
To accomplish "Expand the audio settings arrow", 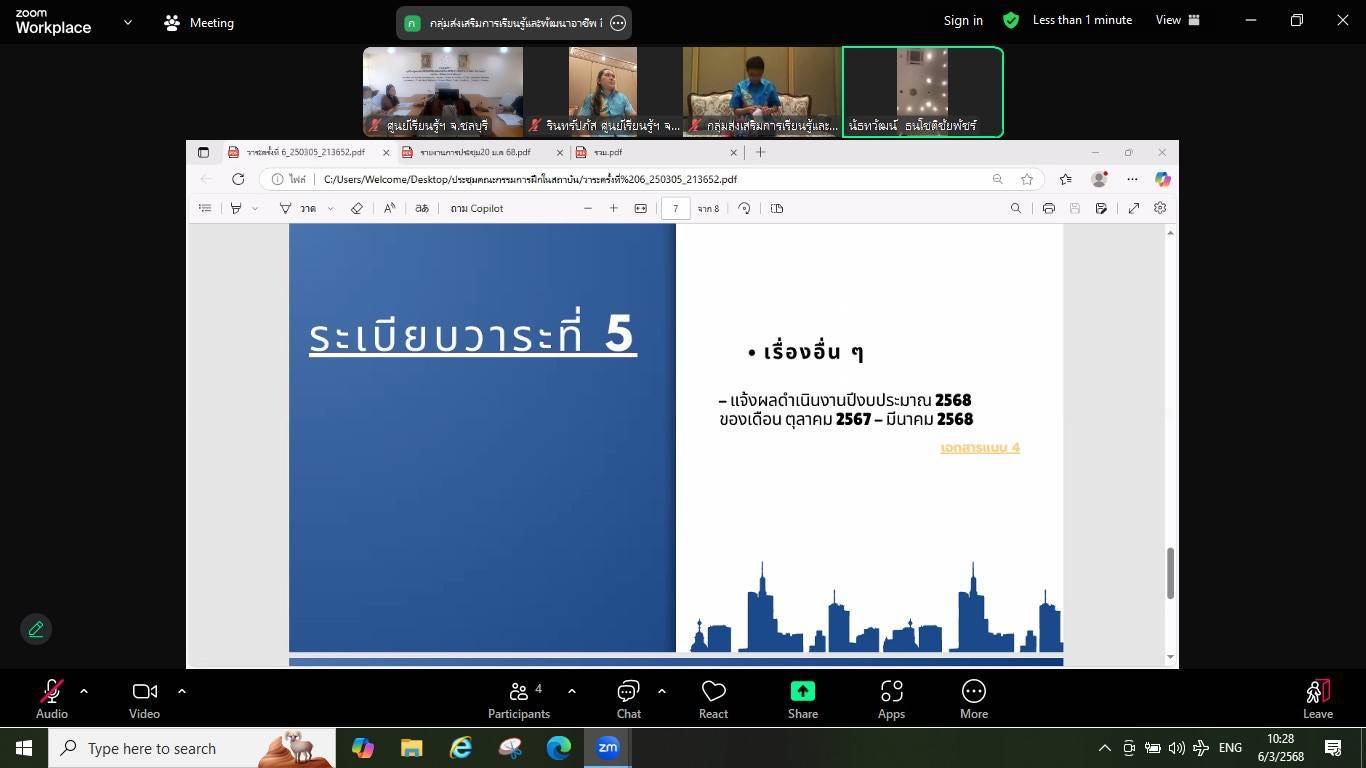I will [84, 691].
